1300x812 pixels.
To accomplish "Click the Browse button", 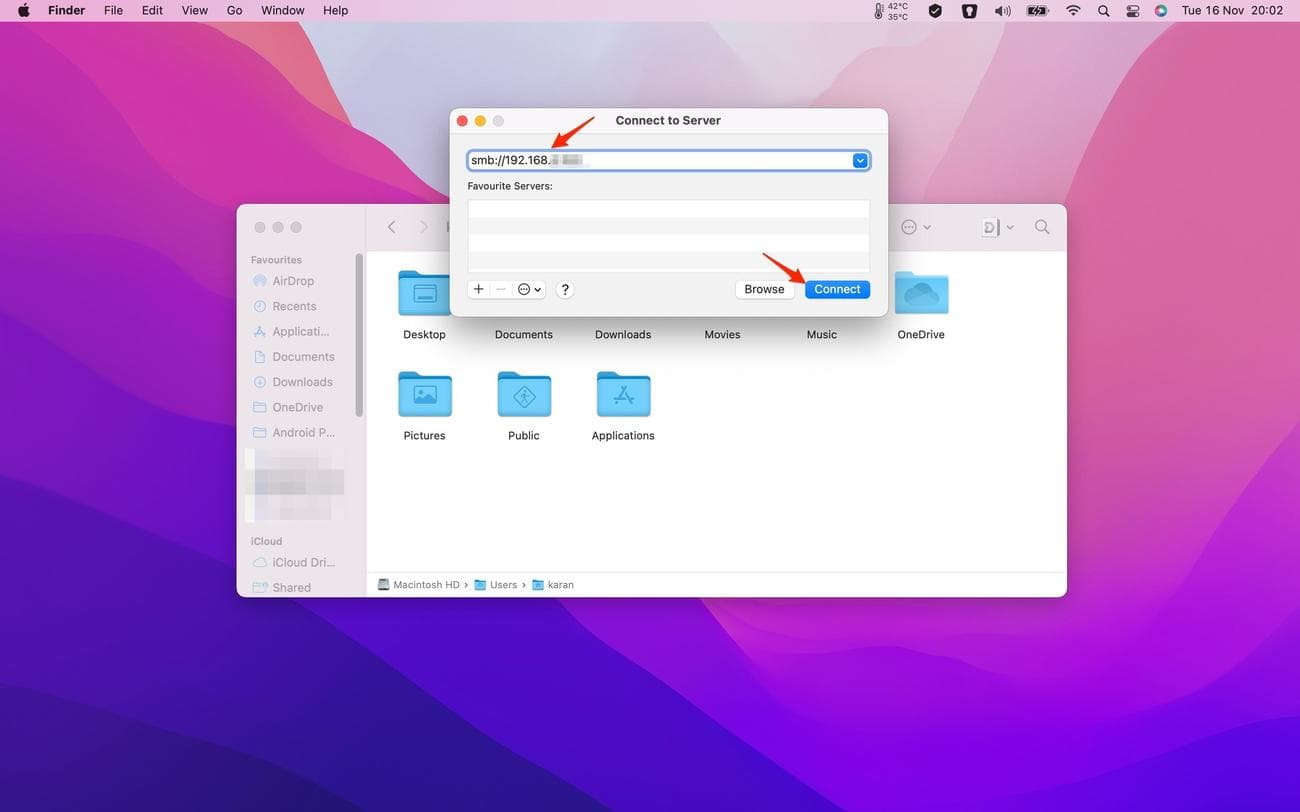I will (x=764, y=289).
